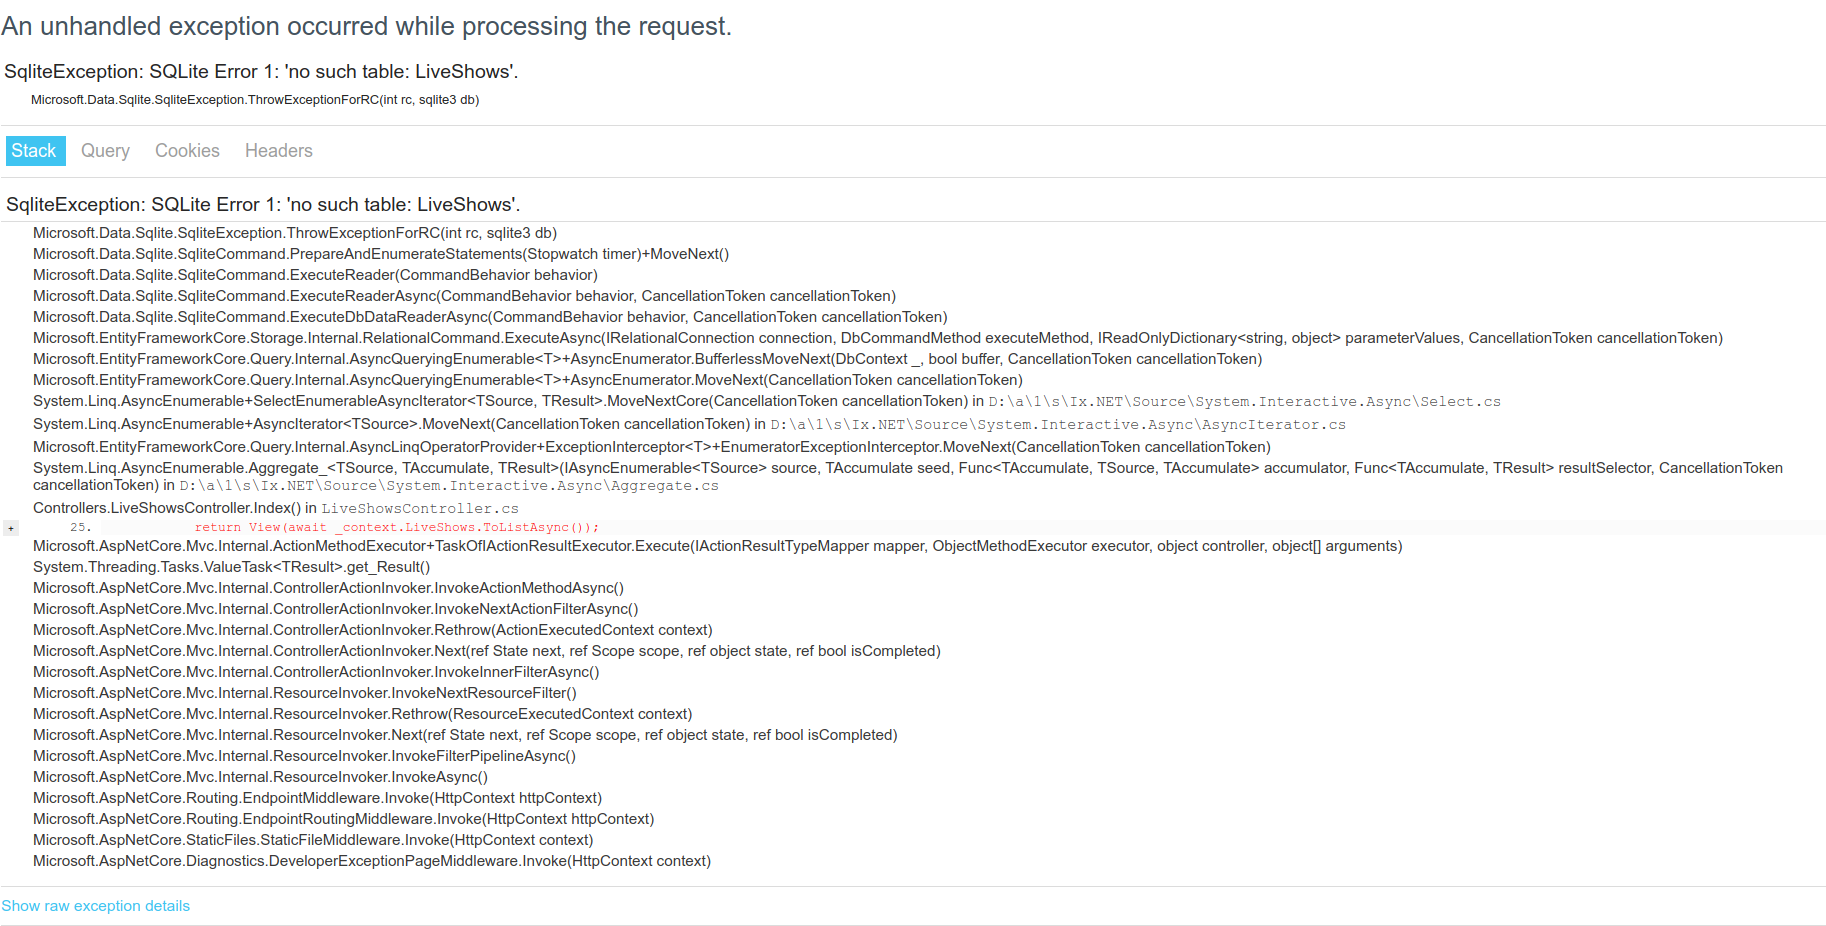
Task: Expand source code around line 25
Action: (11, 528)
